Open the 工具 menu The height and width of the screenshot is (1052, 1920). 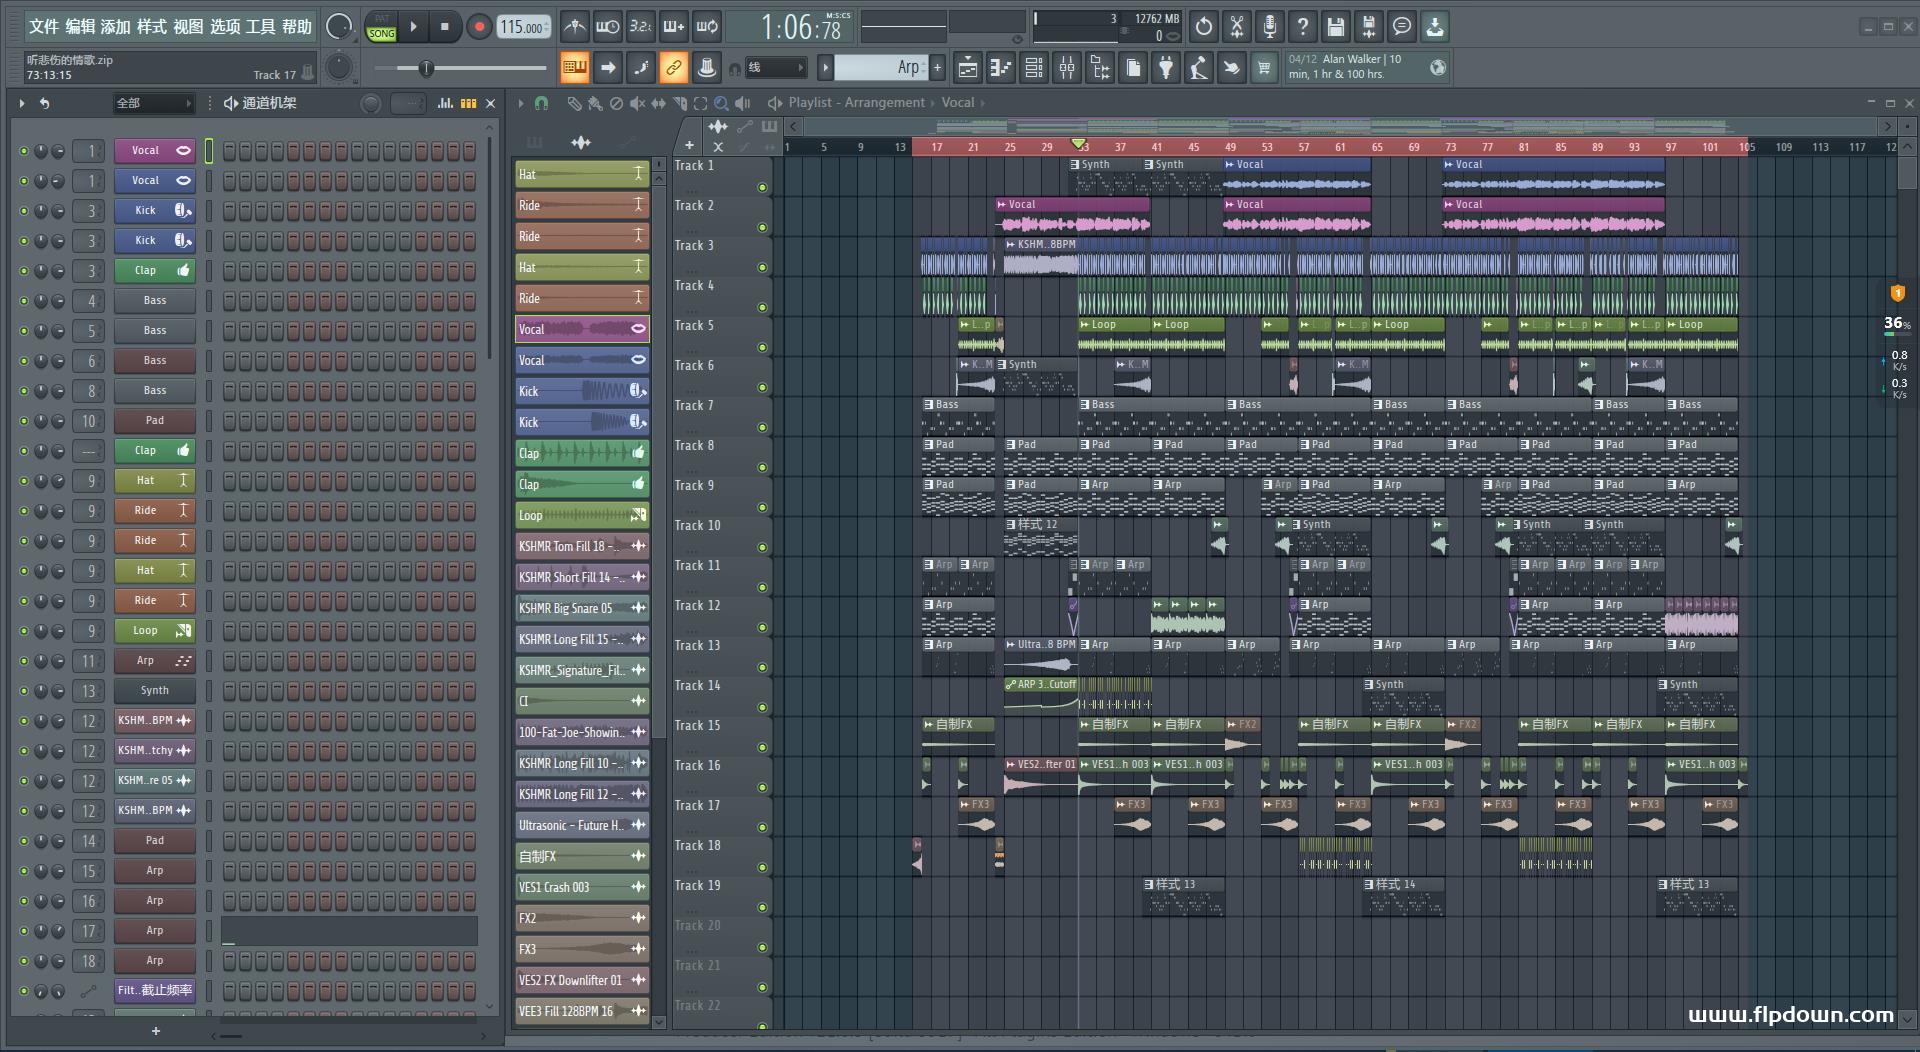point(260,27)
